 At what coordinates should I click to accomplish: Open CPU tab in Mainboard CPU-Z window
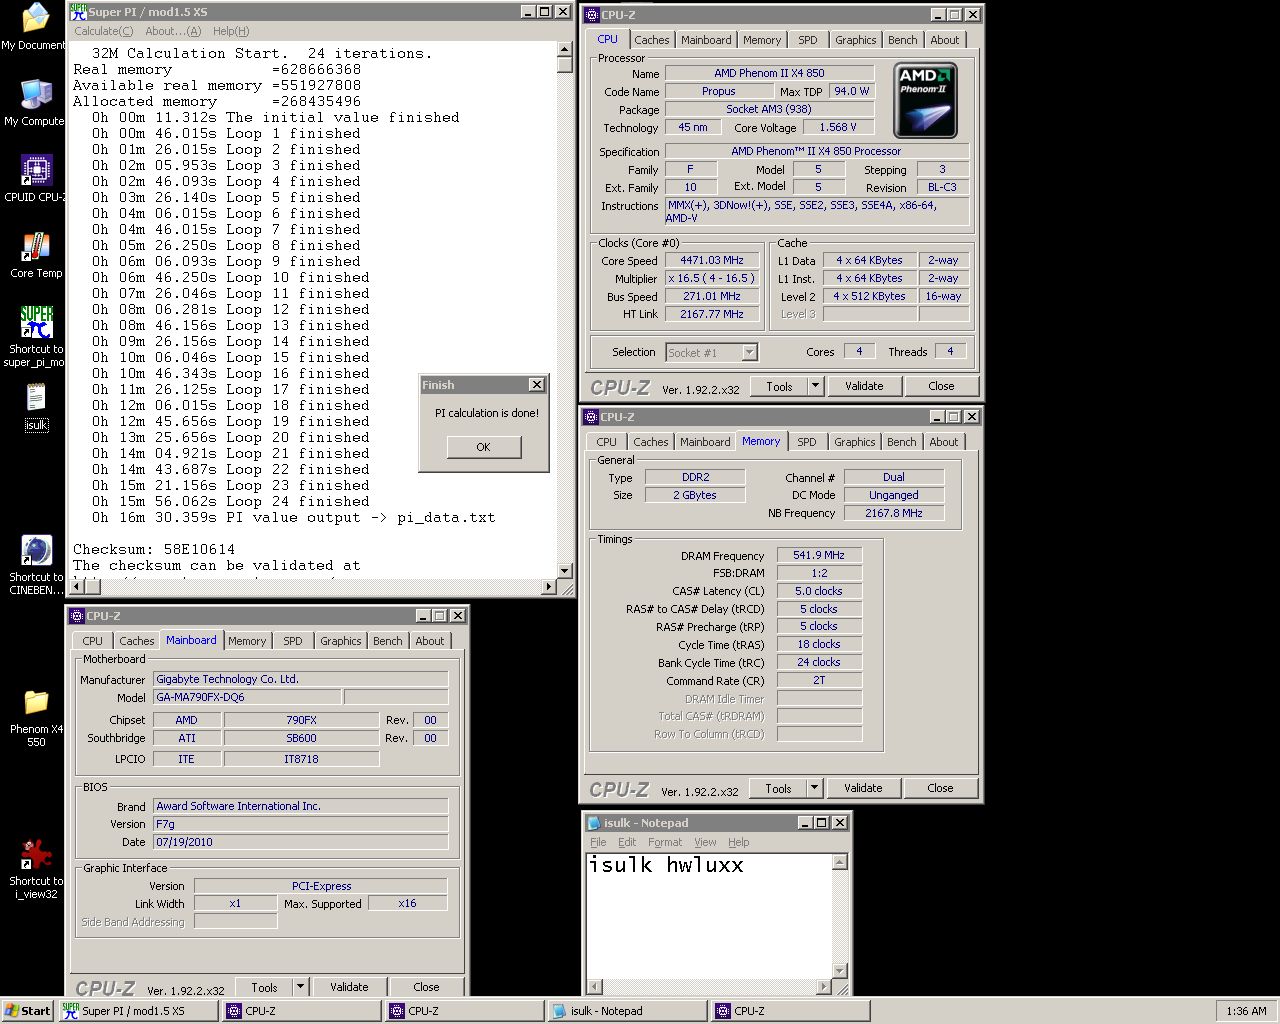(92, 641)
